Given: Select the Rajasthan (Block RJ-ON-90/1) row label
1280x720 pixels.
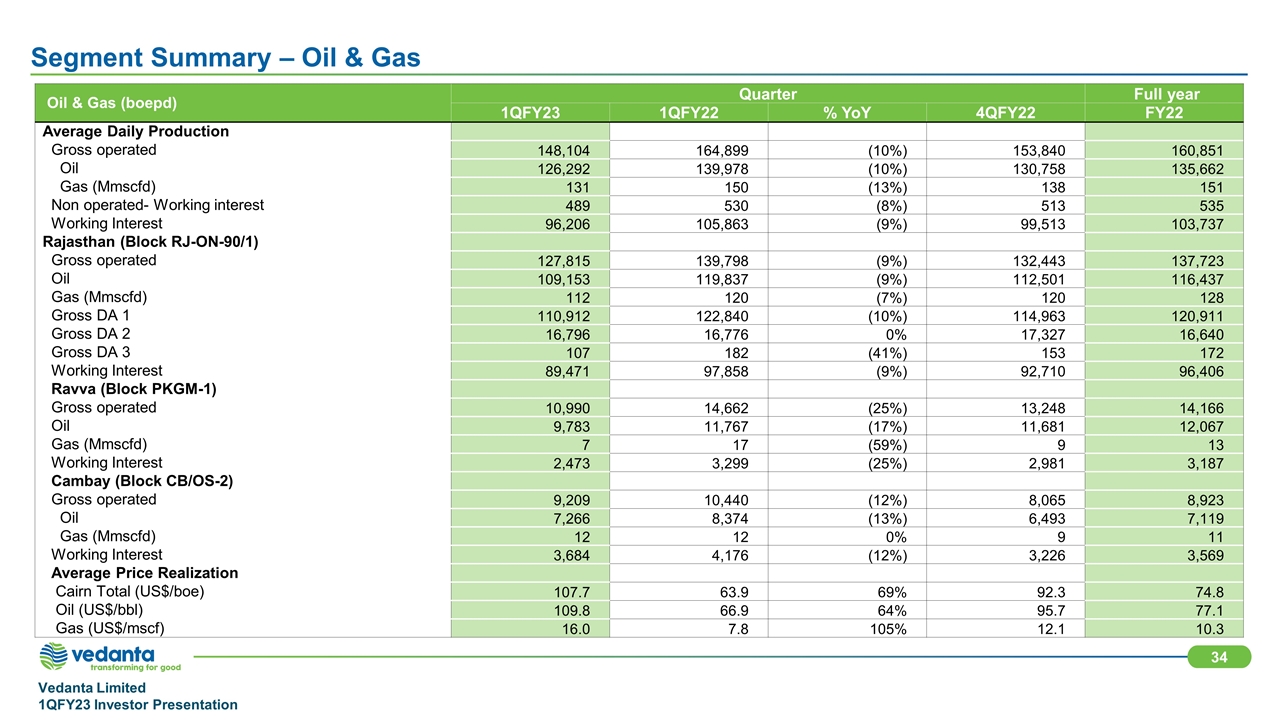Looking at the screenshot, I should 149,241.
